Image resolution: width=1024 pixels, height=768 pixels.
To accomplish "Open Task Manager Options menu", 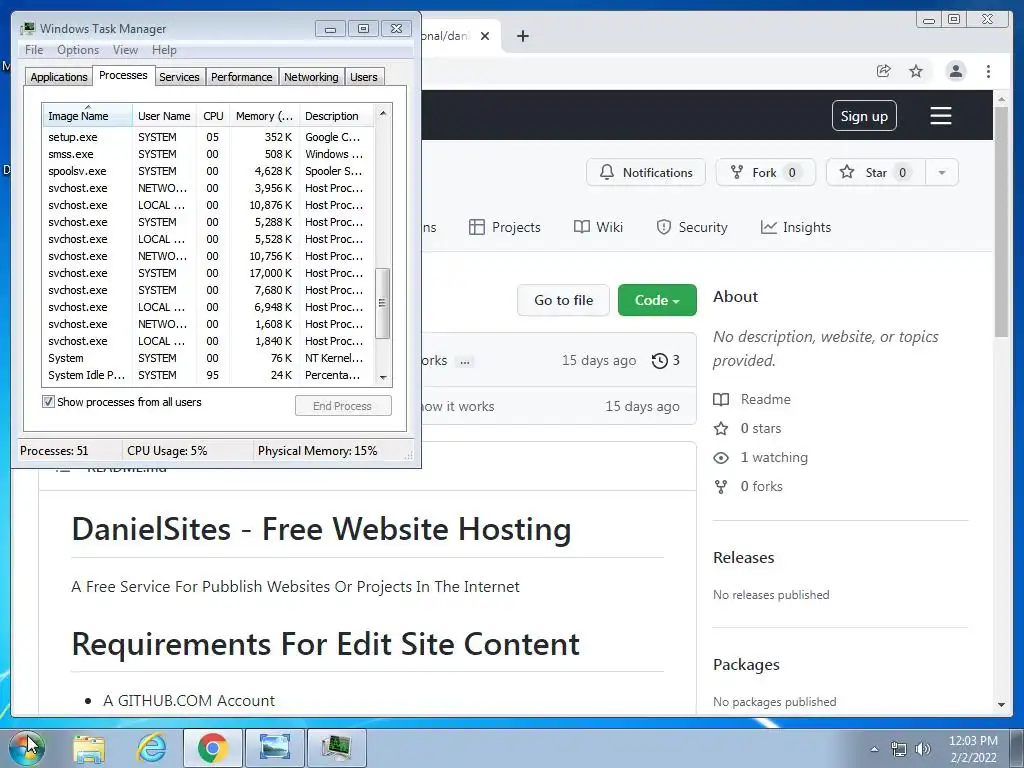I will pyautogui.click(x=78, y=50).
